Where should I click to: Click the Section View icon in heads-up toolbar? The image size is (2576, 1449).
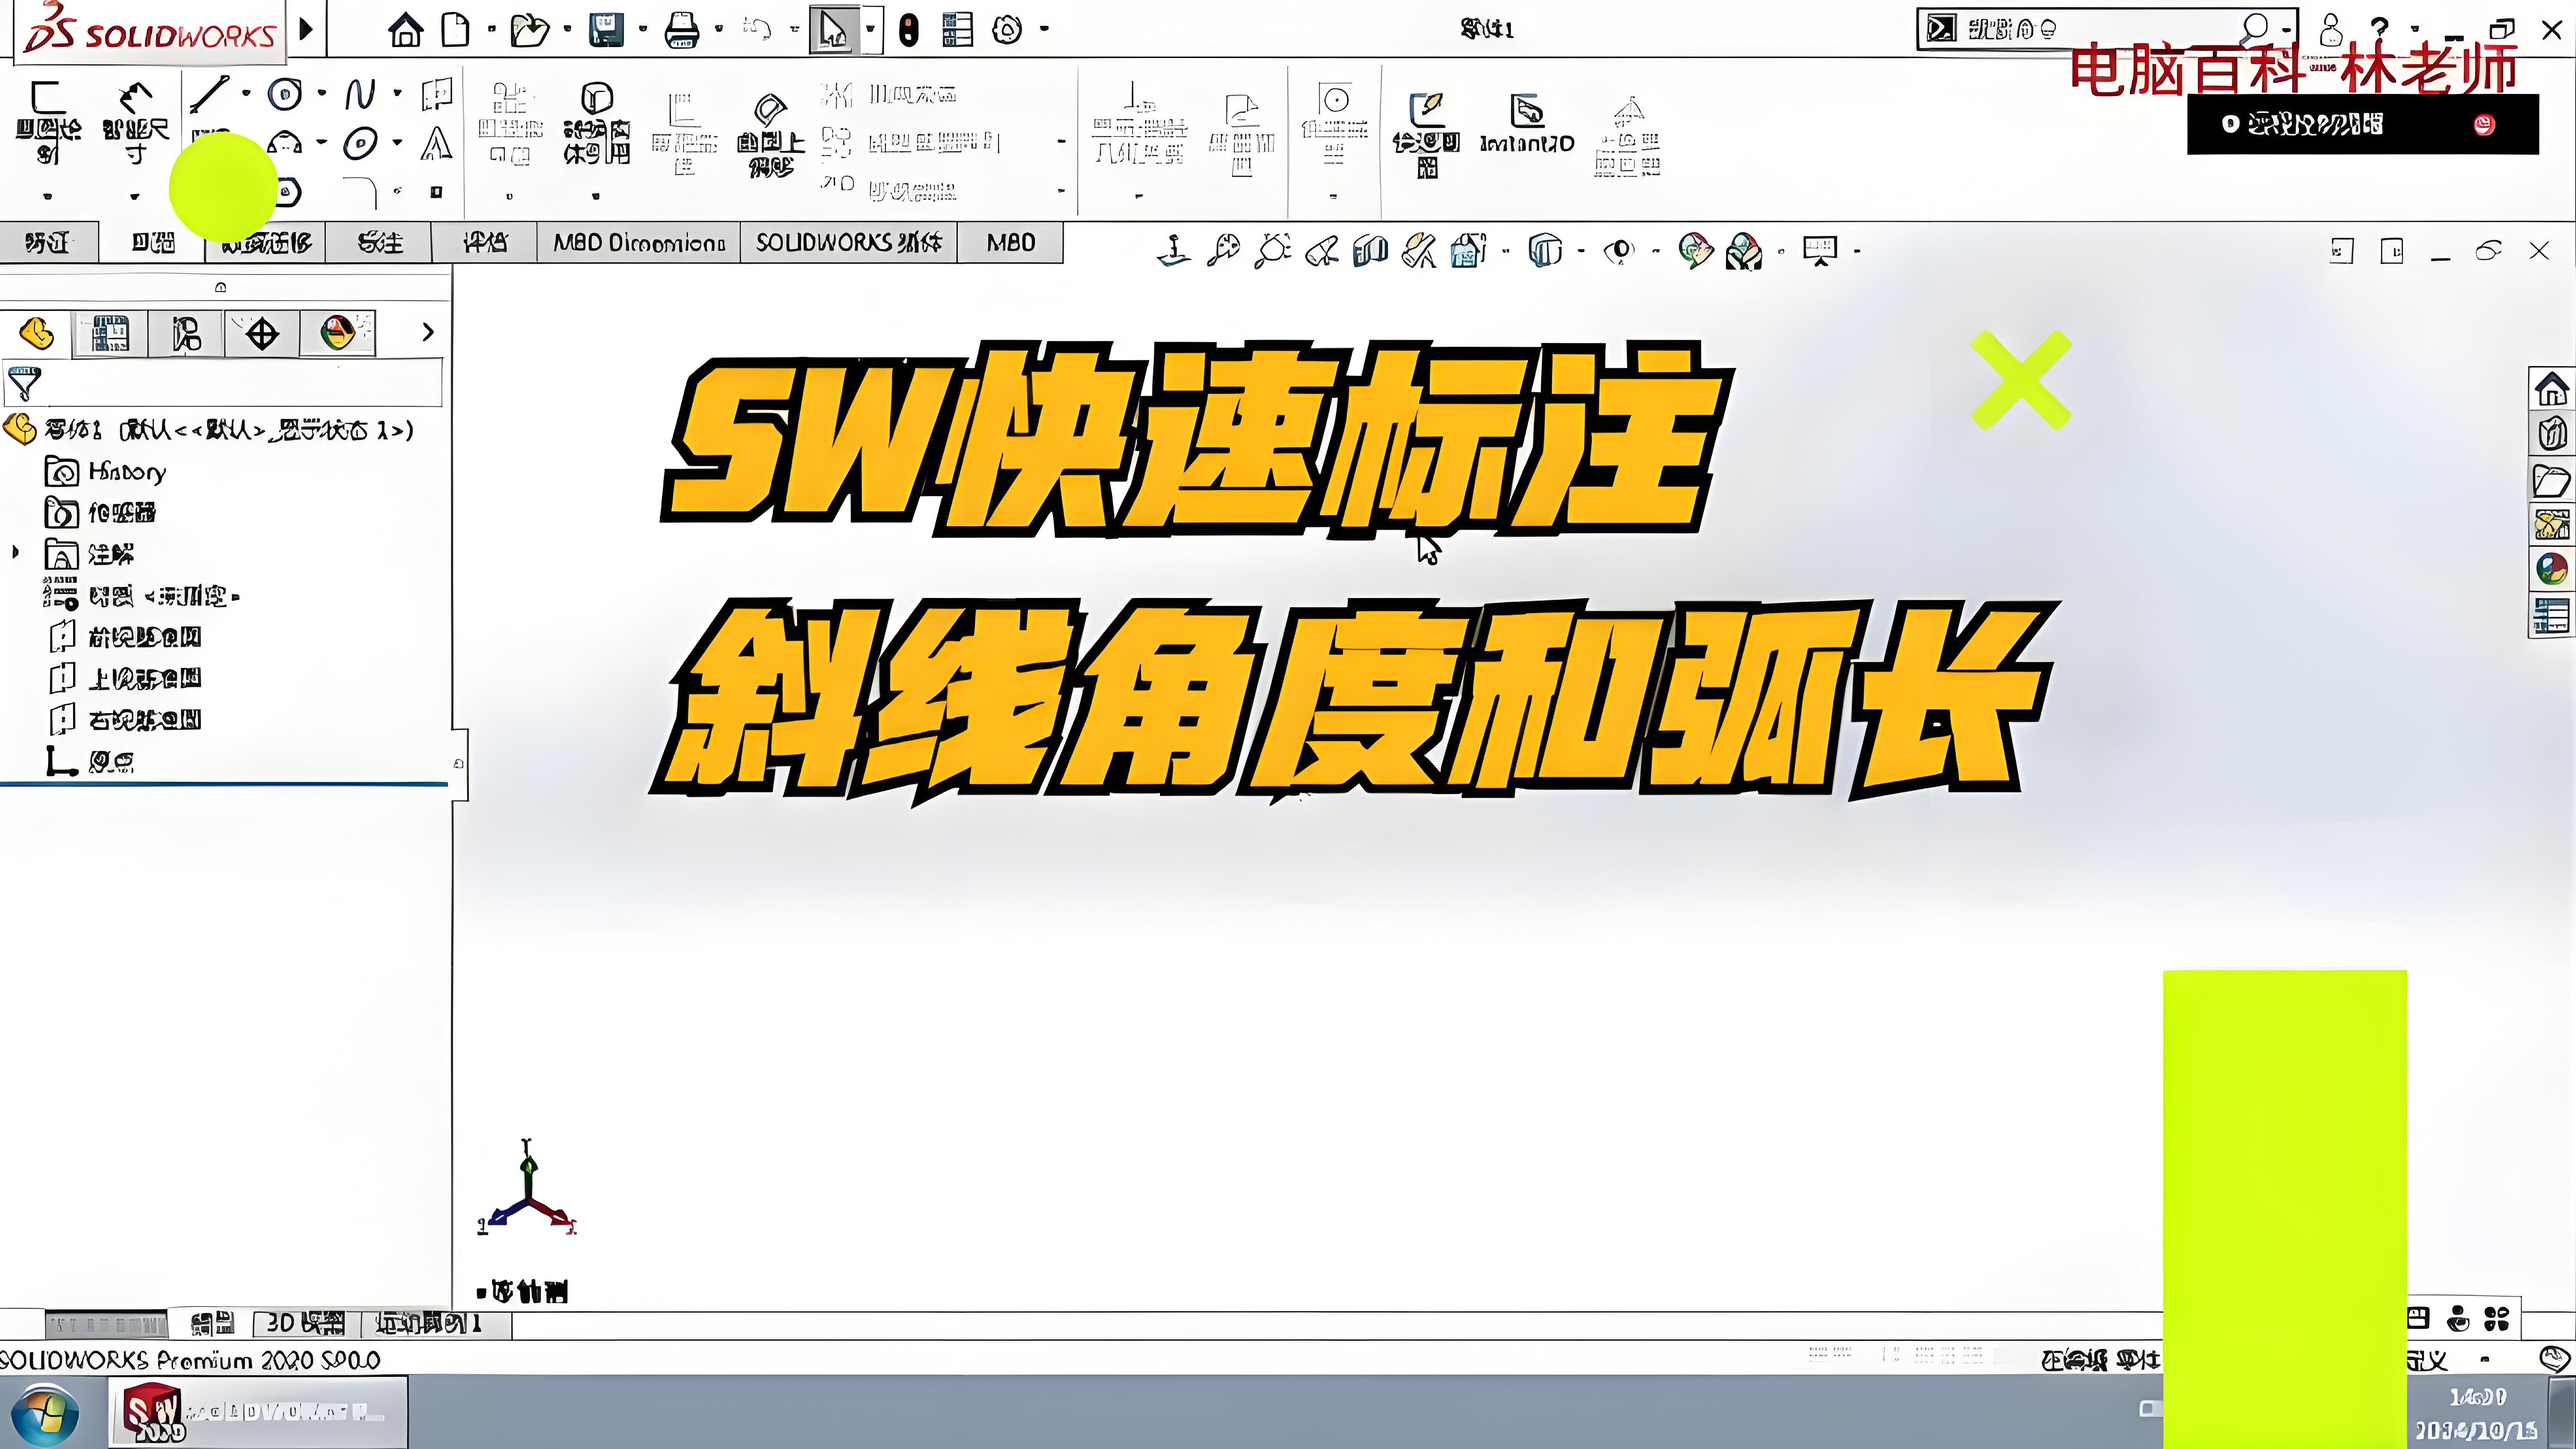tap(1370, 250)
